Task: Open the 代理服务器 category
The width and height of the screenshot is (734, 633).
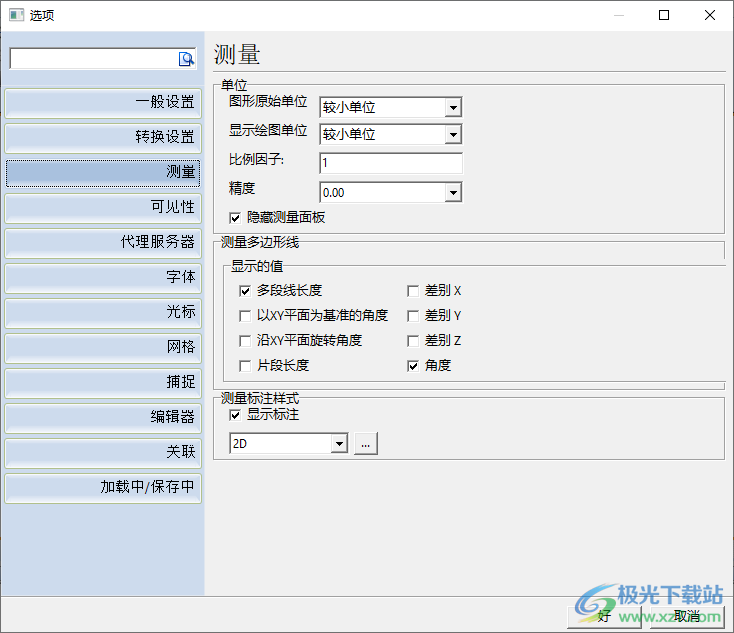Action: coord(103,243)
